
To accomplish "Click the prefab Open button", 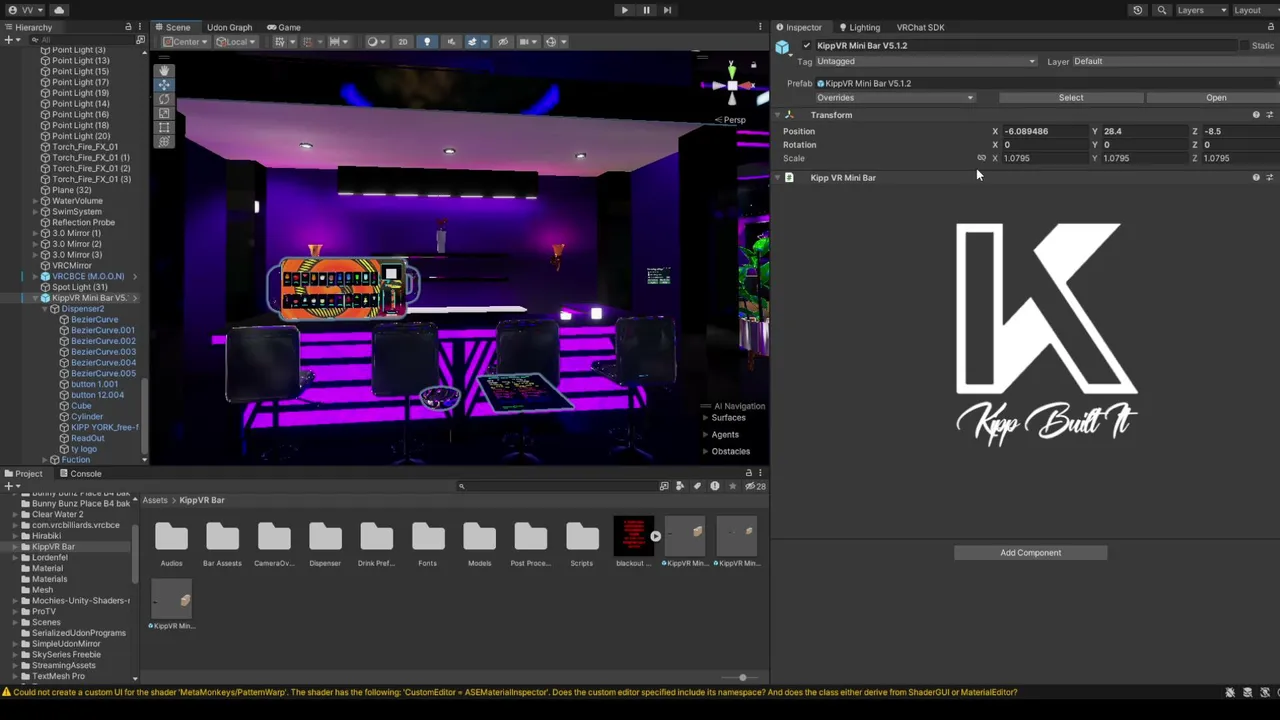I will click(1216, 98).
